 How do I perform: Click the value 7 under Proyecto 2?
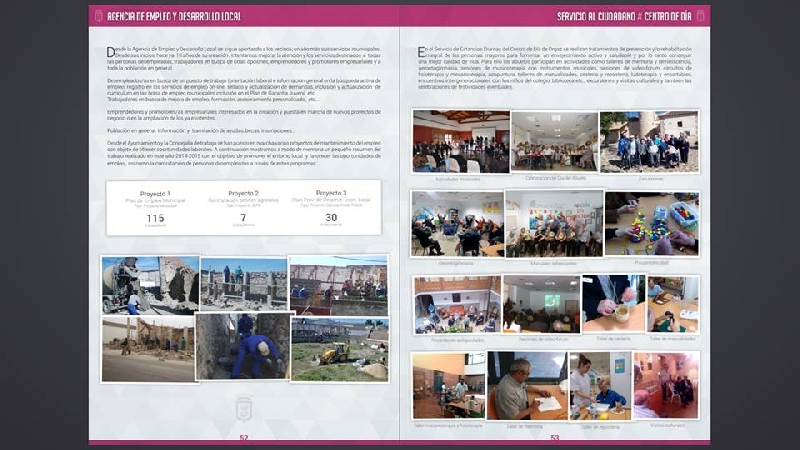pyautogui.click(x=243, y=218)
